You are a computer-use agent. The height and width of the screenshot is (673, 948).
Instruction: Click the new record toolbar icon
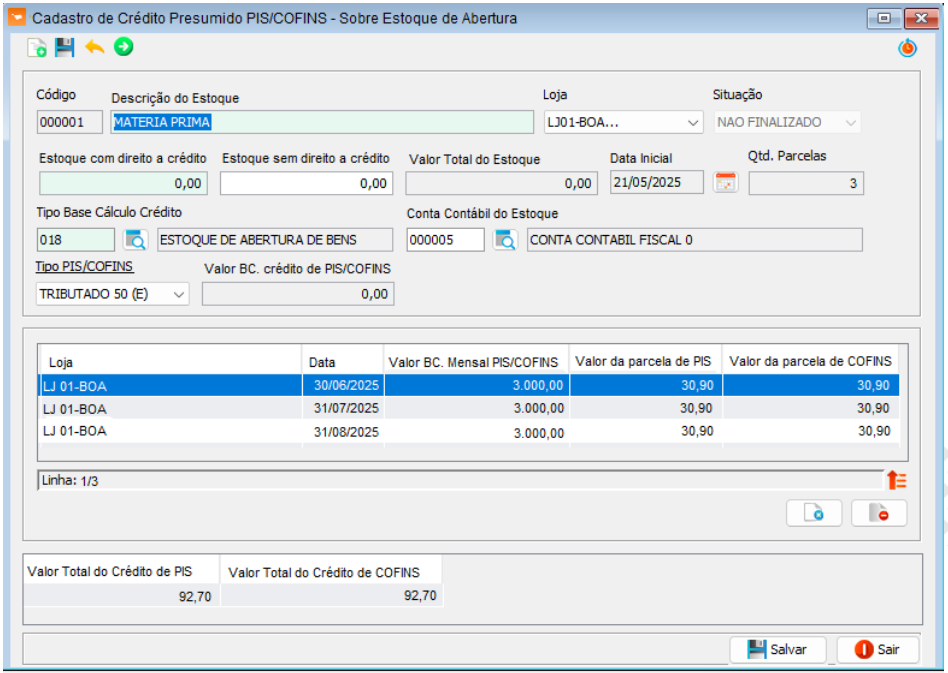click(37, 48)
